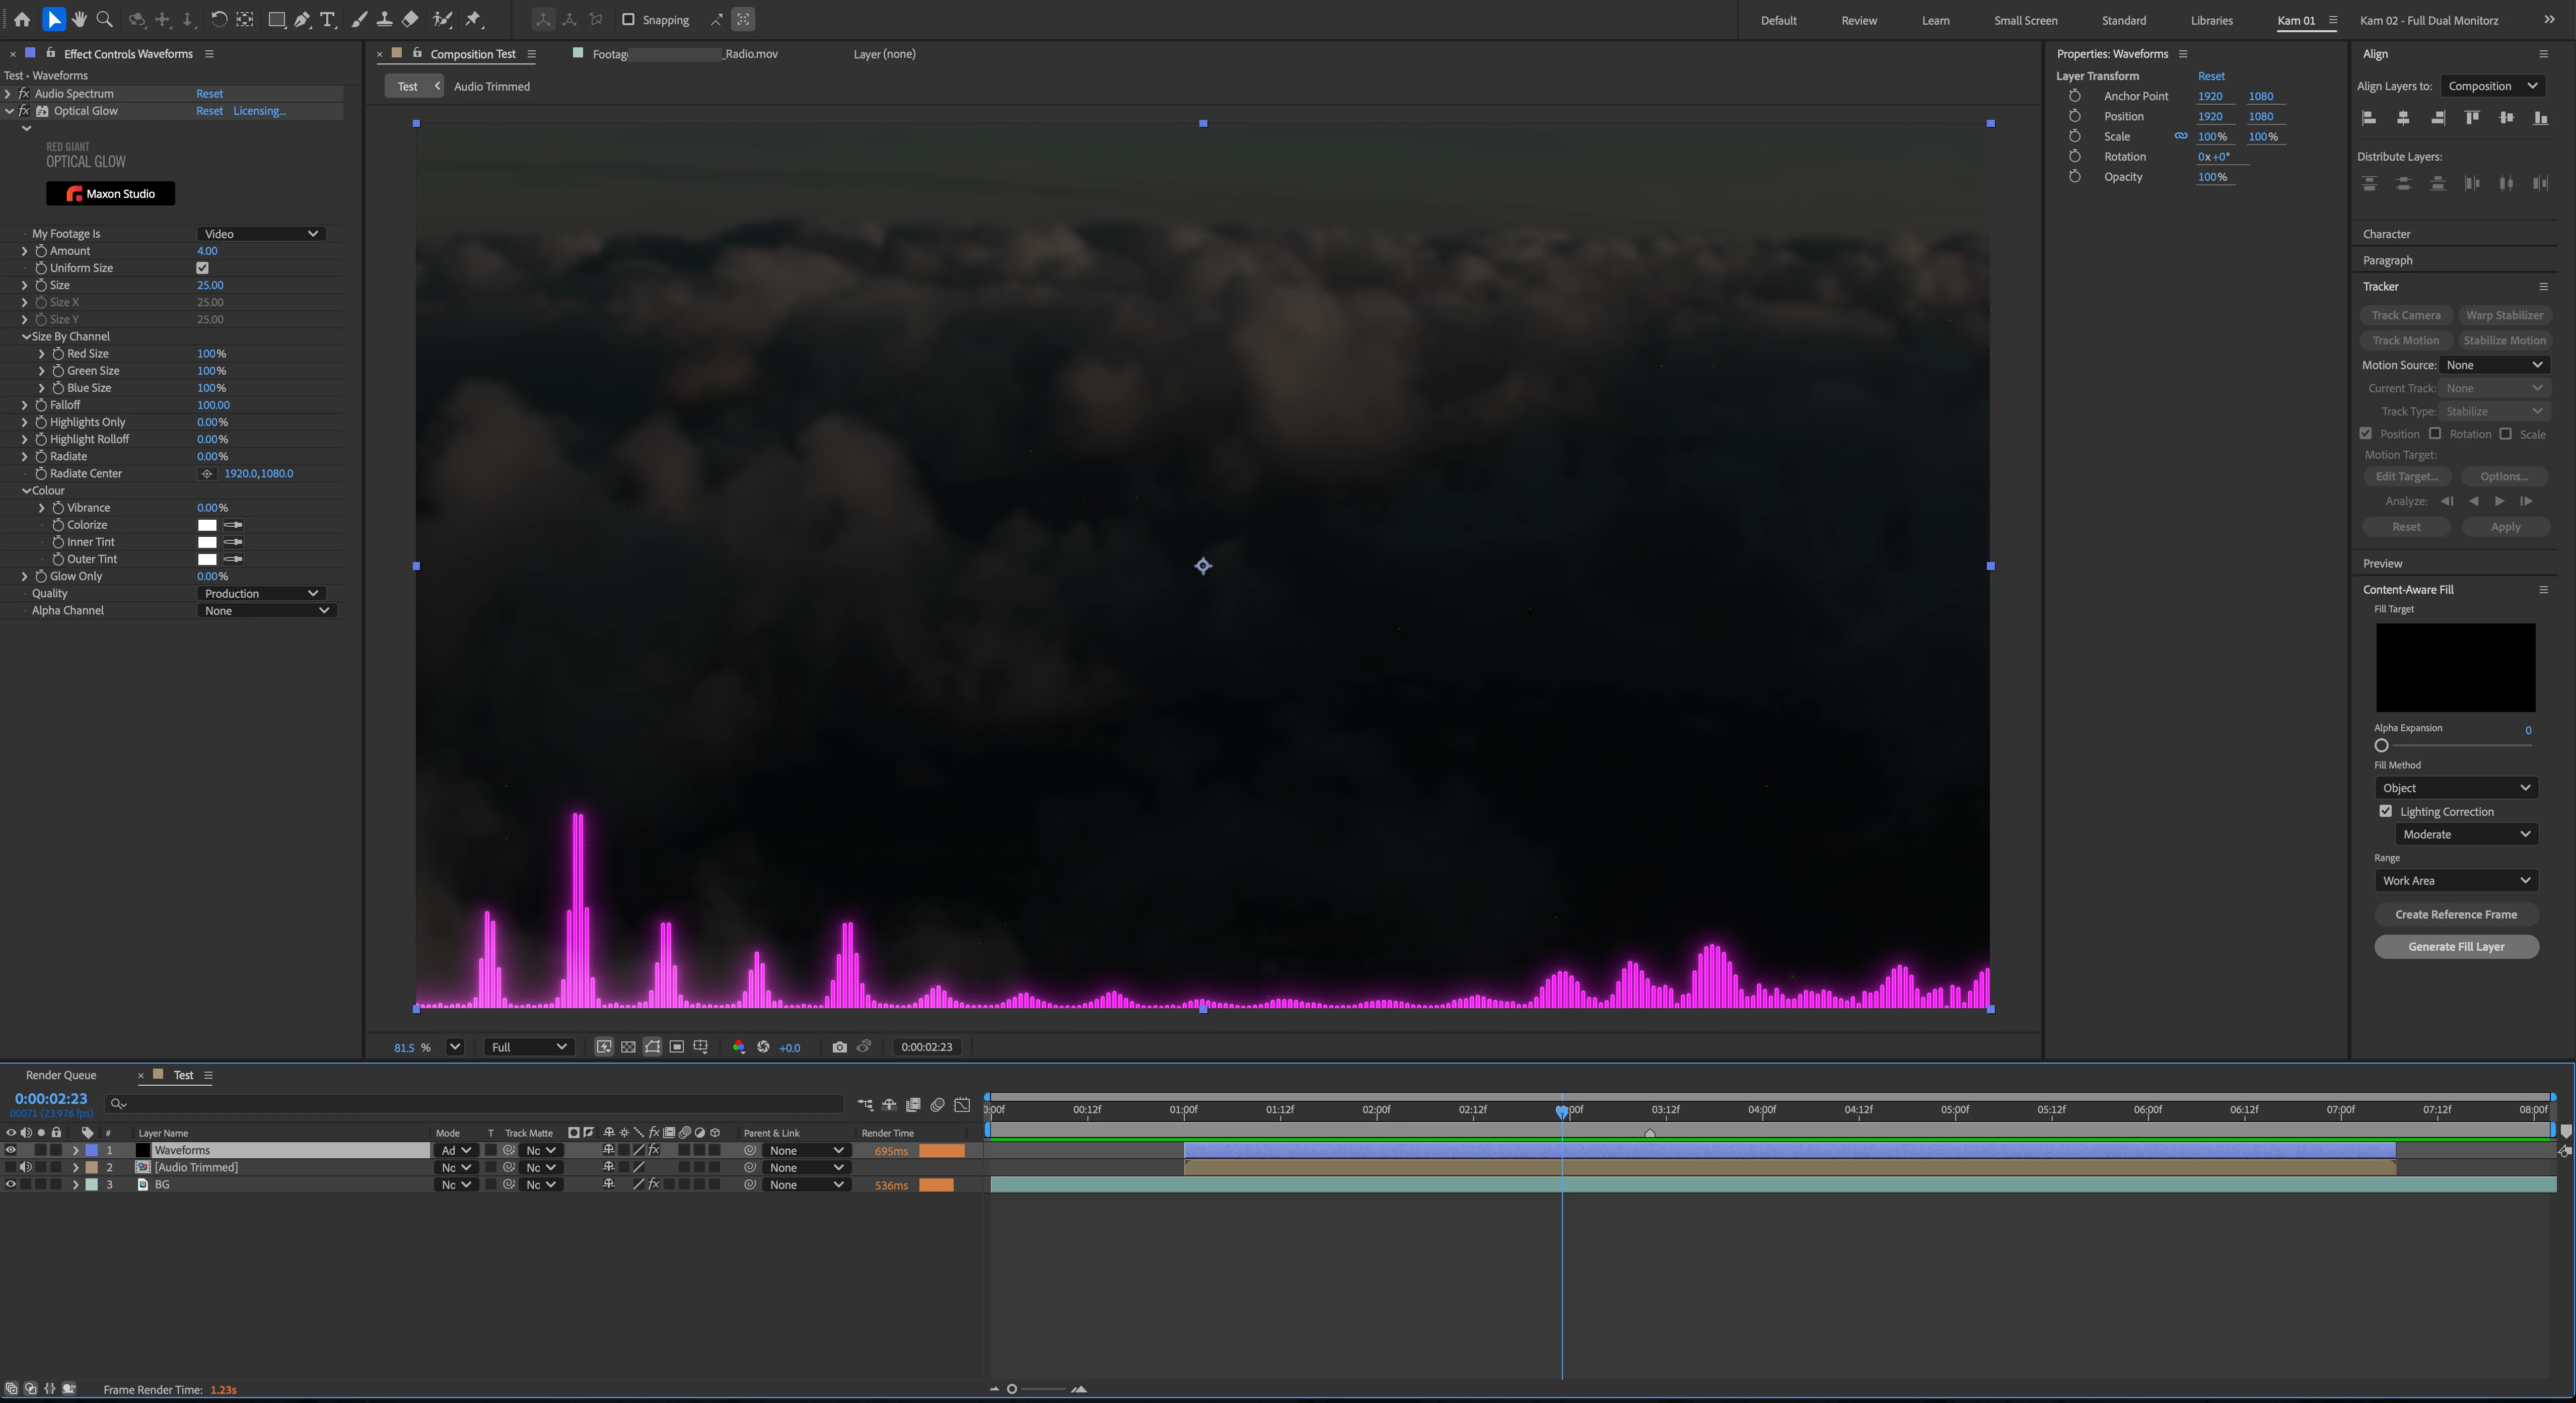This screenshot has width=2576, height=1403.
Task: Click Generate Fill Layer
Action: pos(2456,946)
